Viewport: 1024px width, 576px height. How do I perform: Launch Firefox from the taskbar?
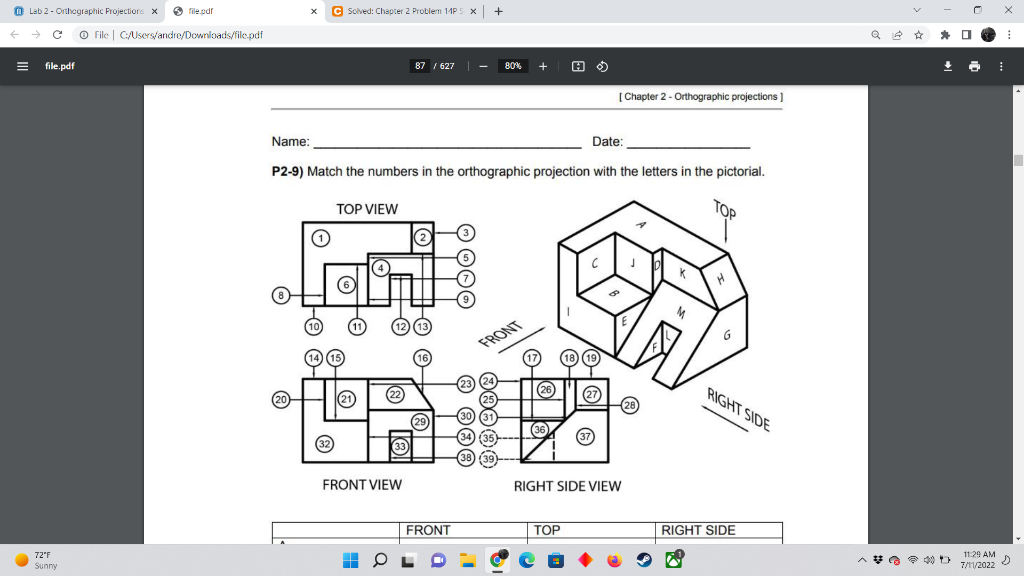pyautogui.click(x=613, y=562)
